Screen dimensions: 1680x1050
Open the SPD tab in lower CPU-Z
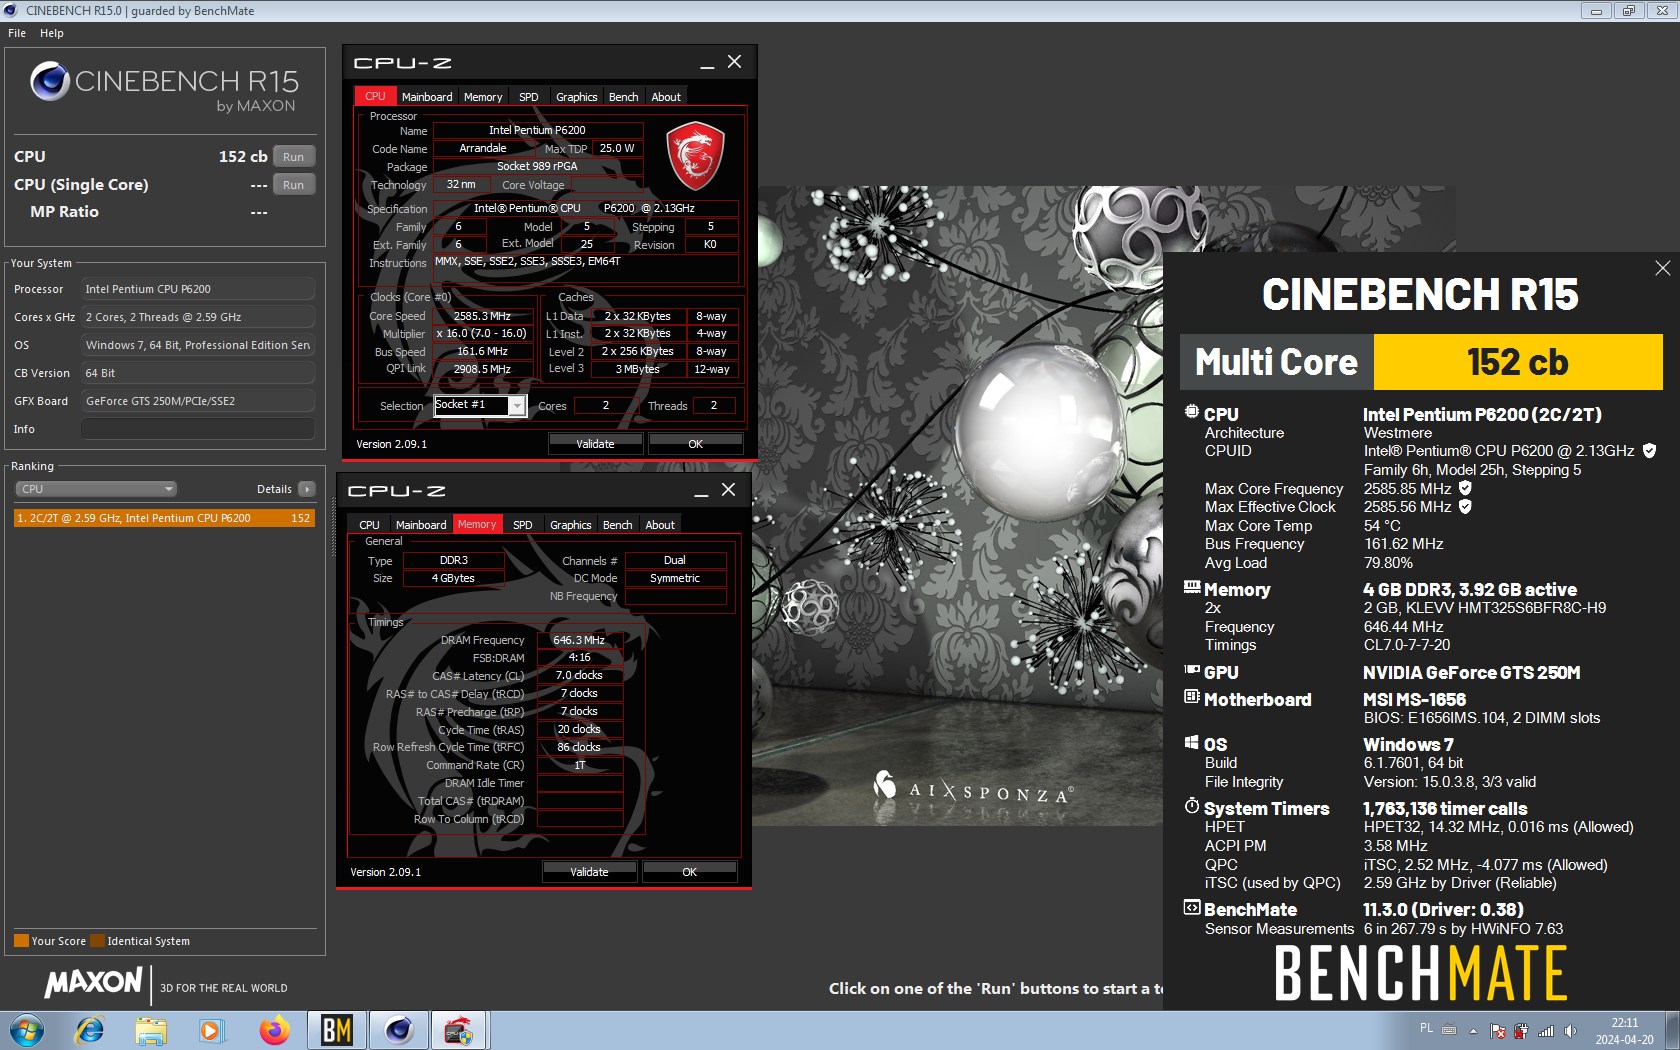tap(523, 525)
